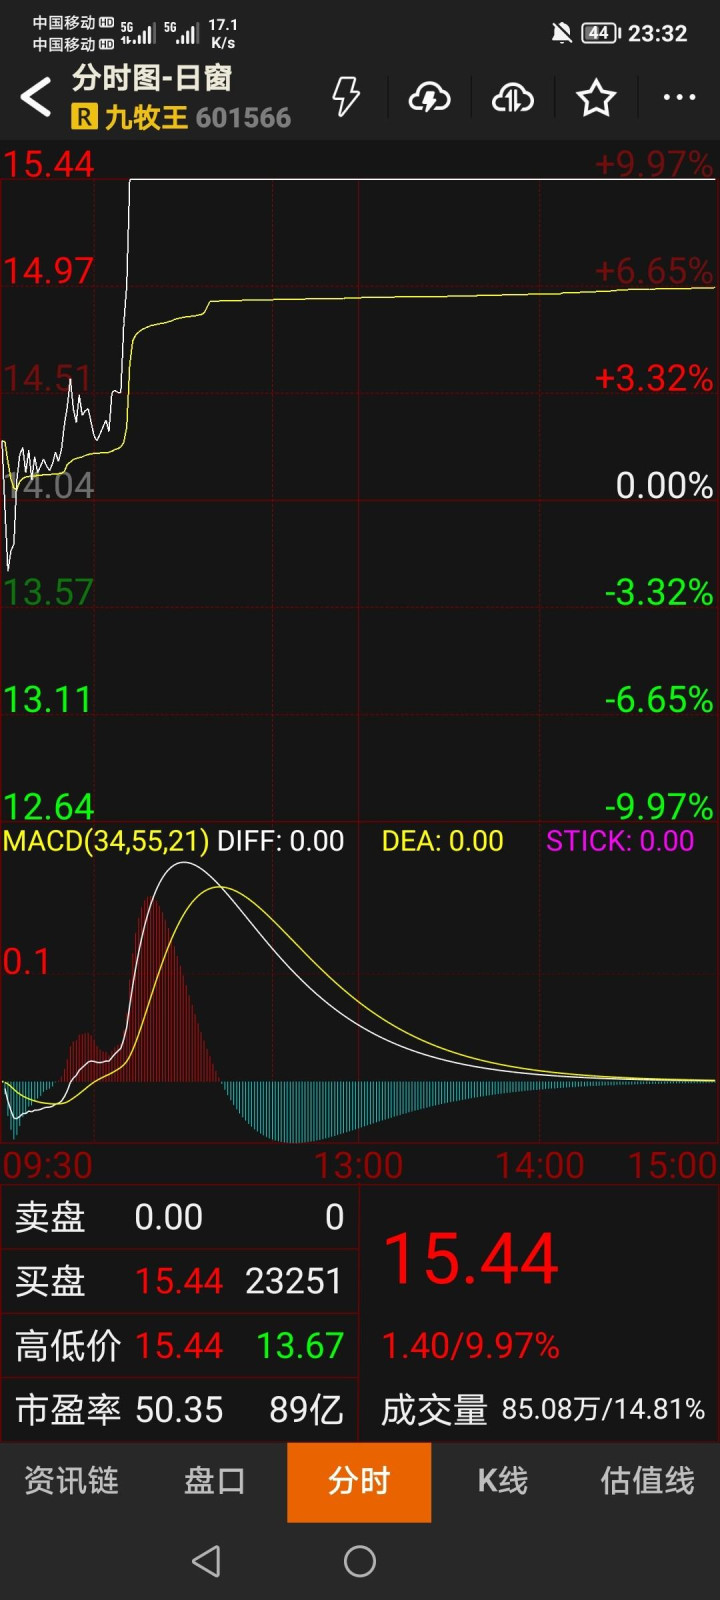Tap the cloud lightning icon

tap(429, 97)
